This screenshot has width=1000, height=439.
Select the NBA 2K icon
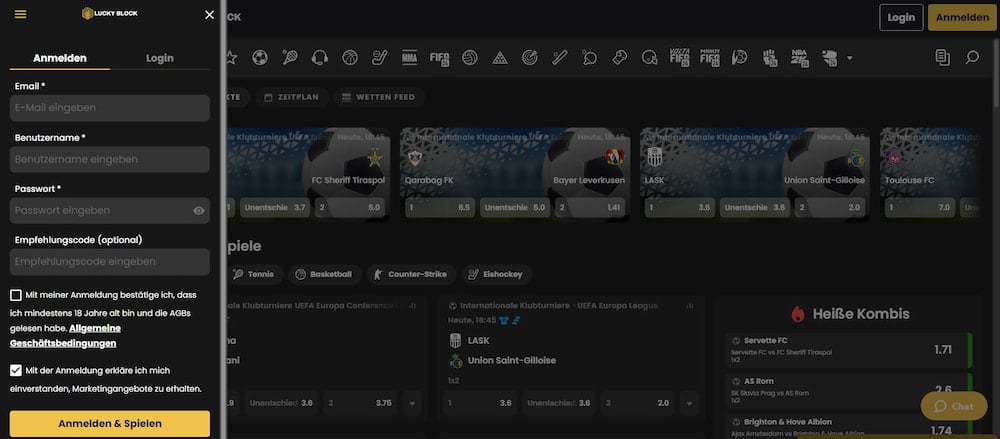click(x=800, y=58)
